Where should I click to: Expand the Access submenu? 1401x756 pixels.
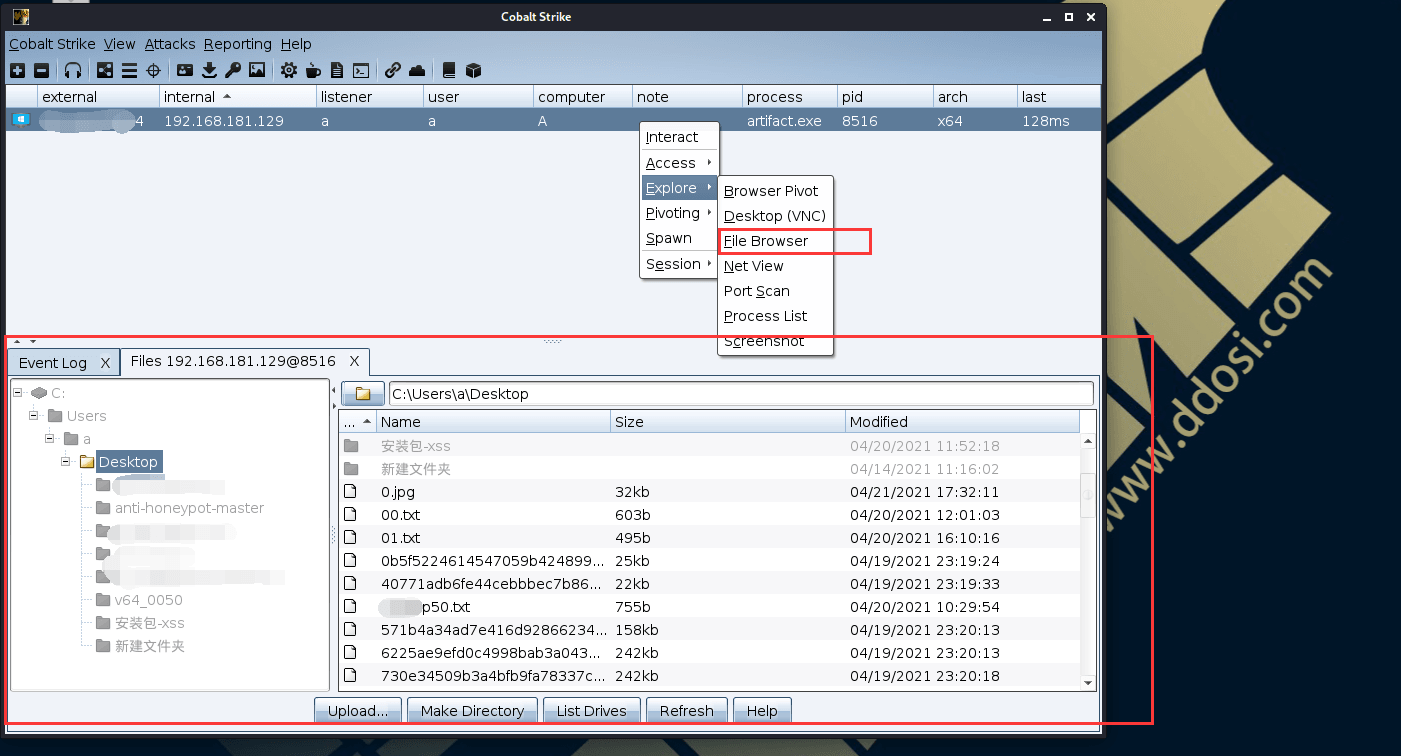[x=679, y=163]
